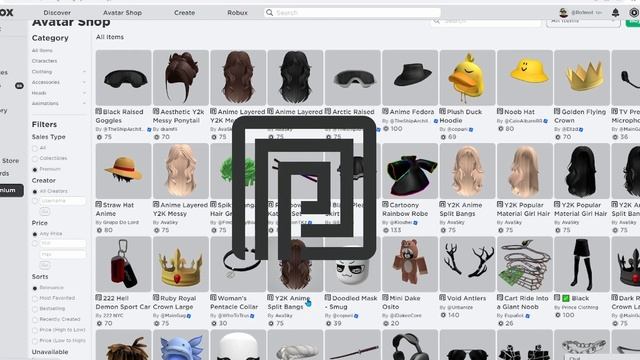Viewport: 640px width, 360px height.
Task: Click the user avatar picture in top bar
Action: coord(564,13)
